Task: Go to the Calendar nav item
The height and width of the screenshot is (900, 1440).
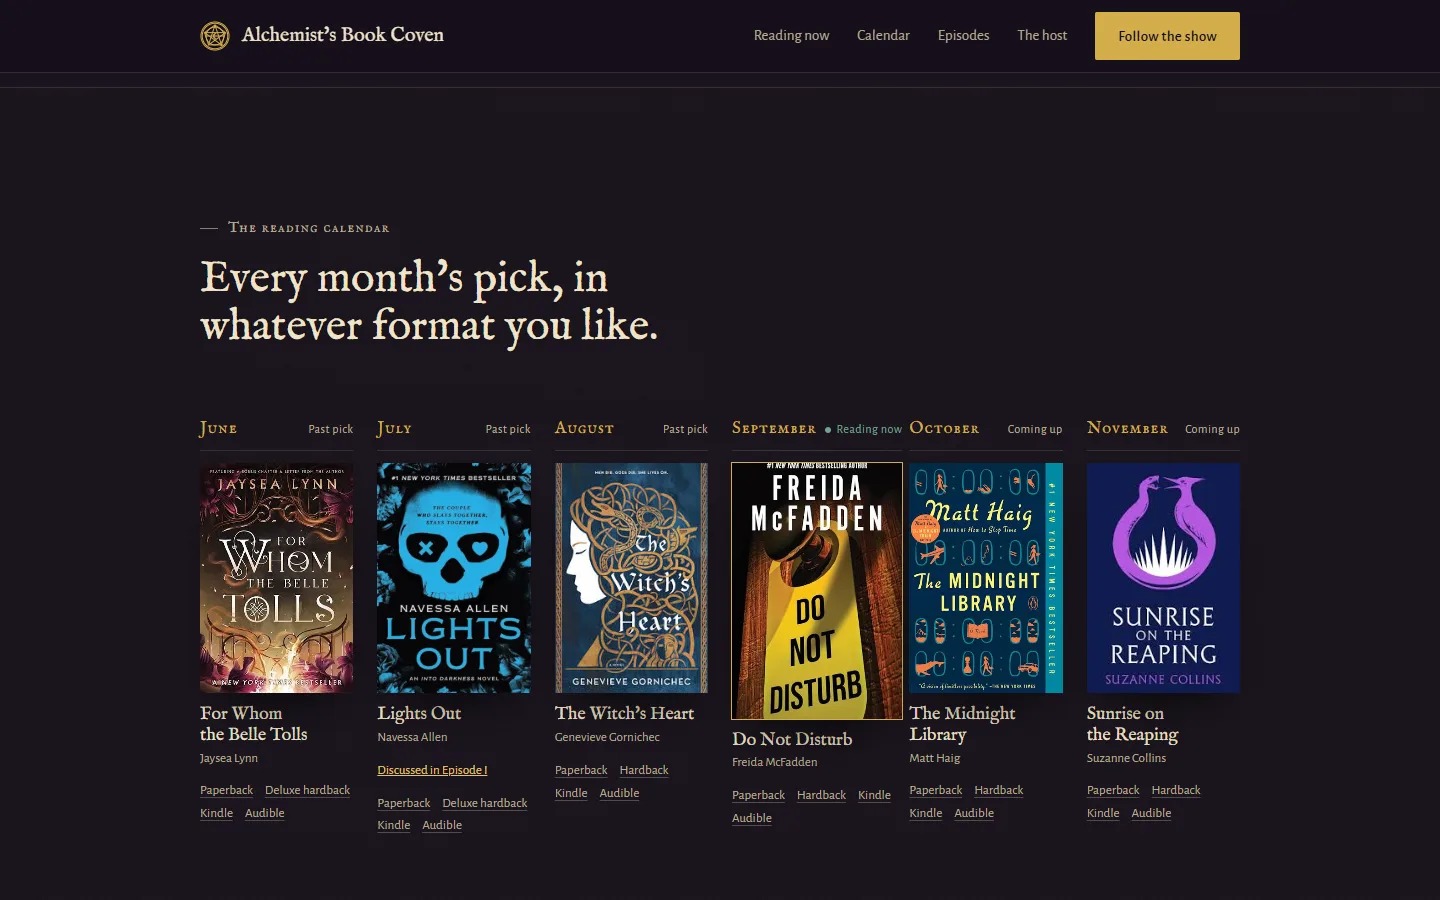Action: [883, 36]
